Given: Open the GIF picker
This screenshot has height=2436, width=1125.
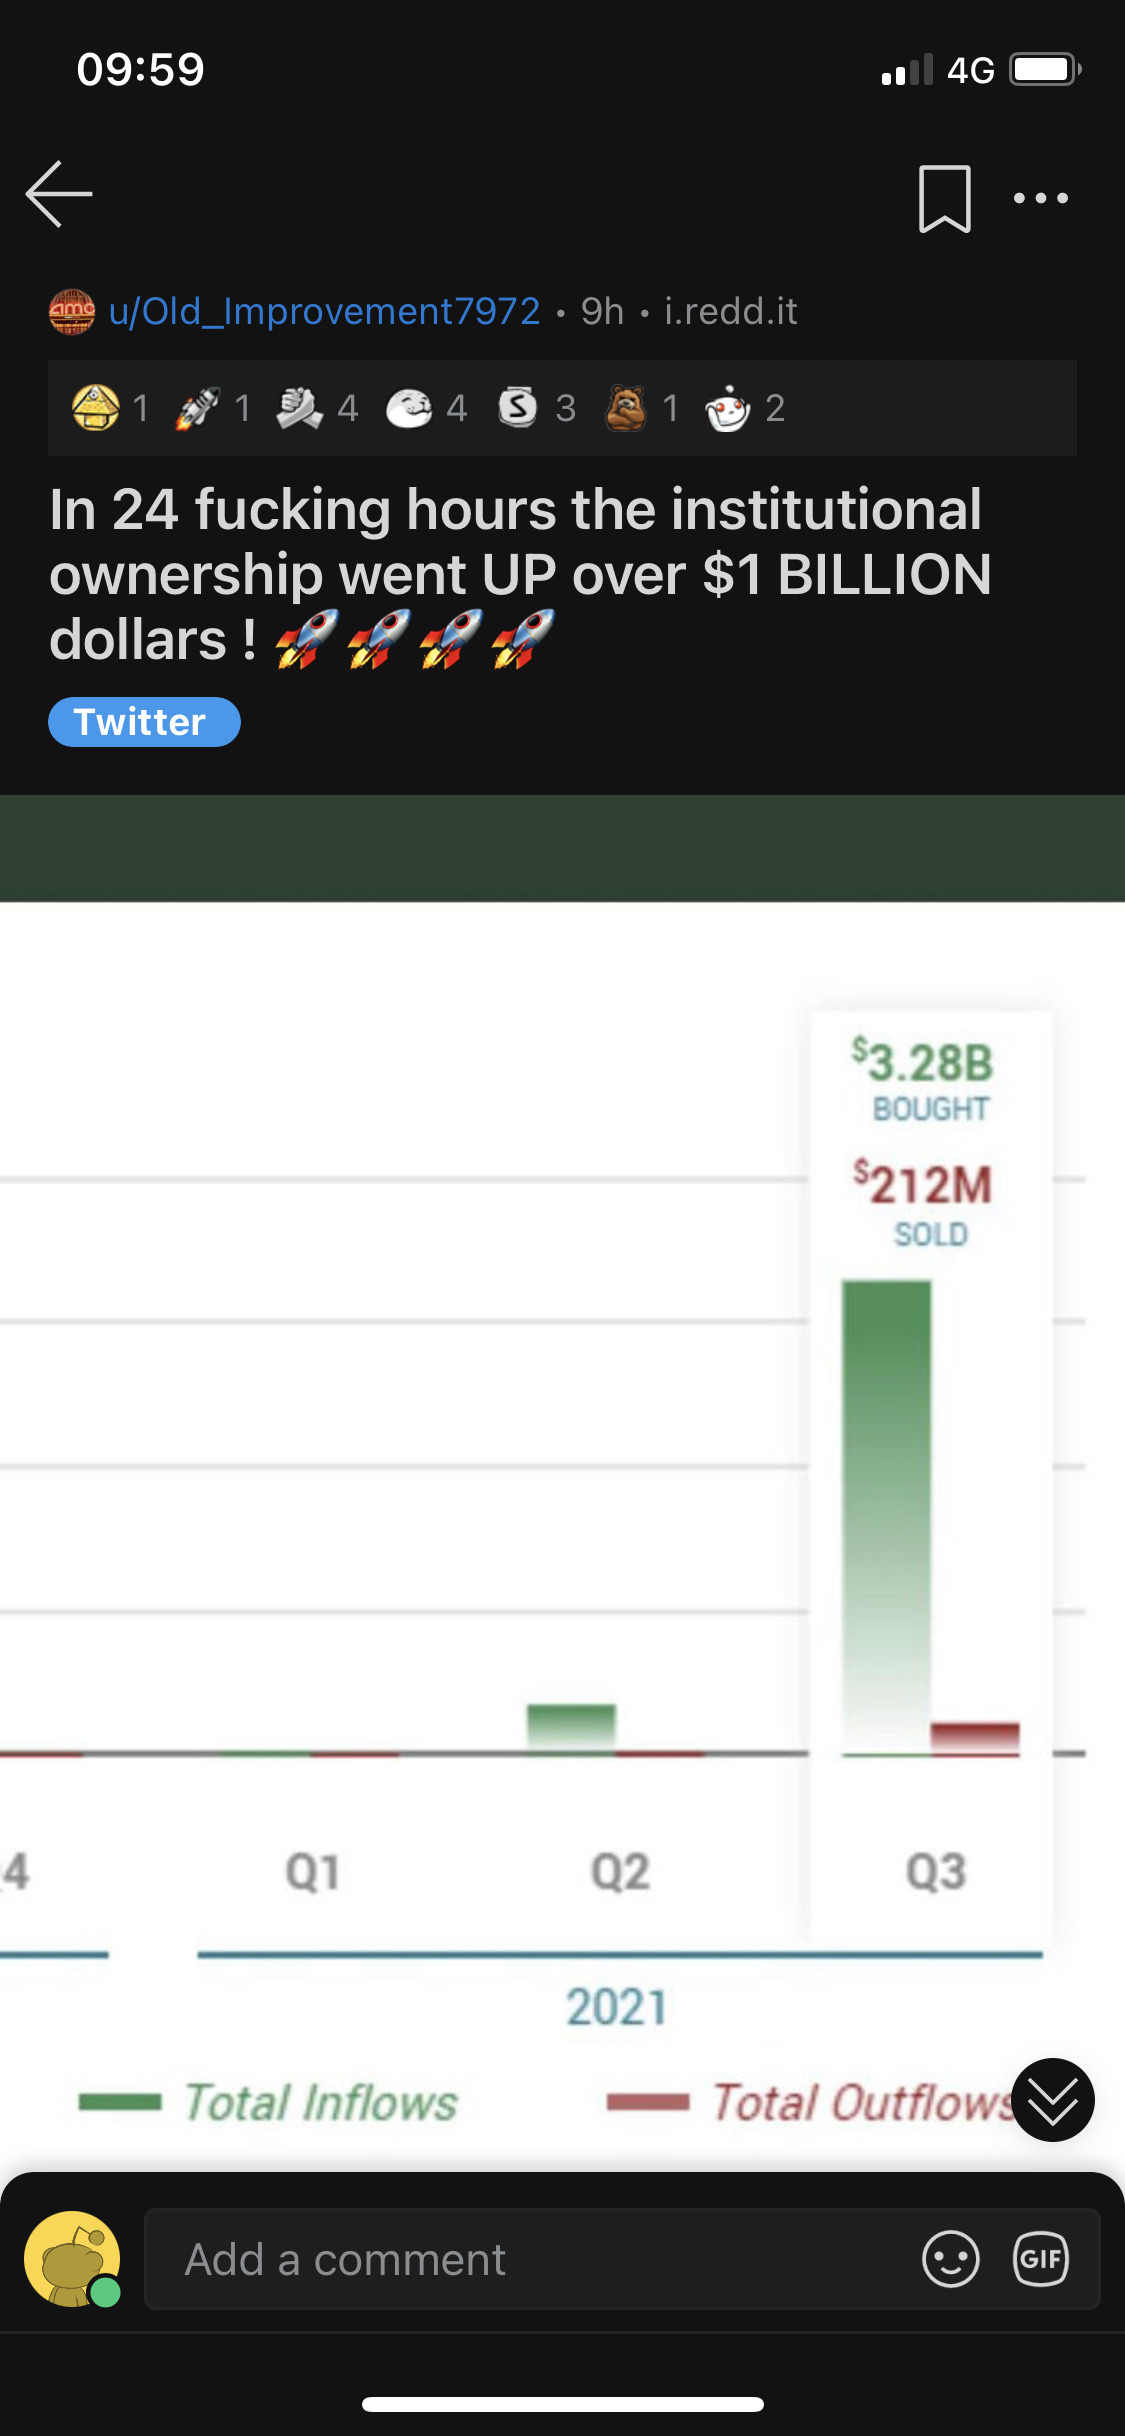Looking at the screenshot, I should point(1041,2259).
